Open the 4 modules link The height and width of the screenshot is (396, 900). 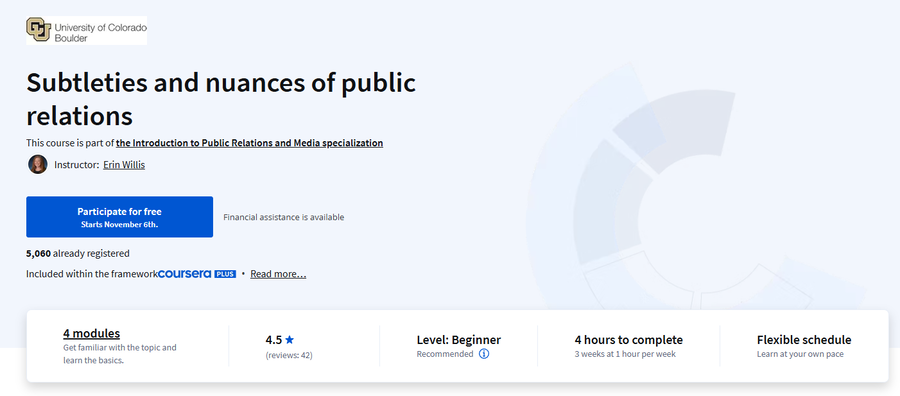click(91, 333)
